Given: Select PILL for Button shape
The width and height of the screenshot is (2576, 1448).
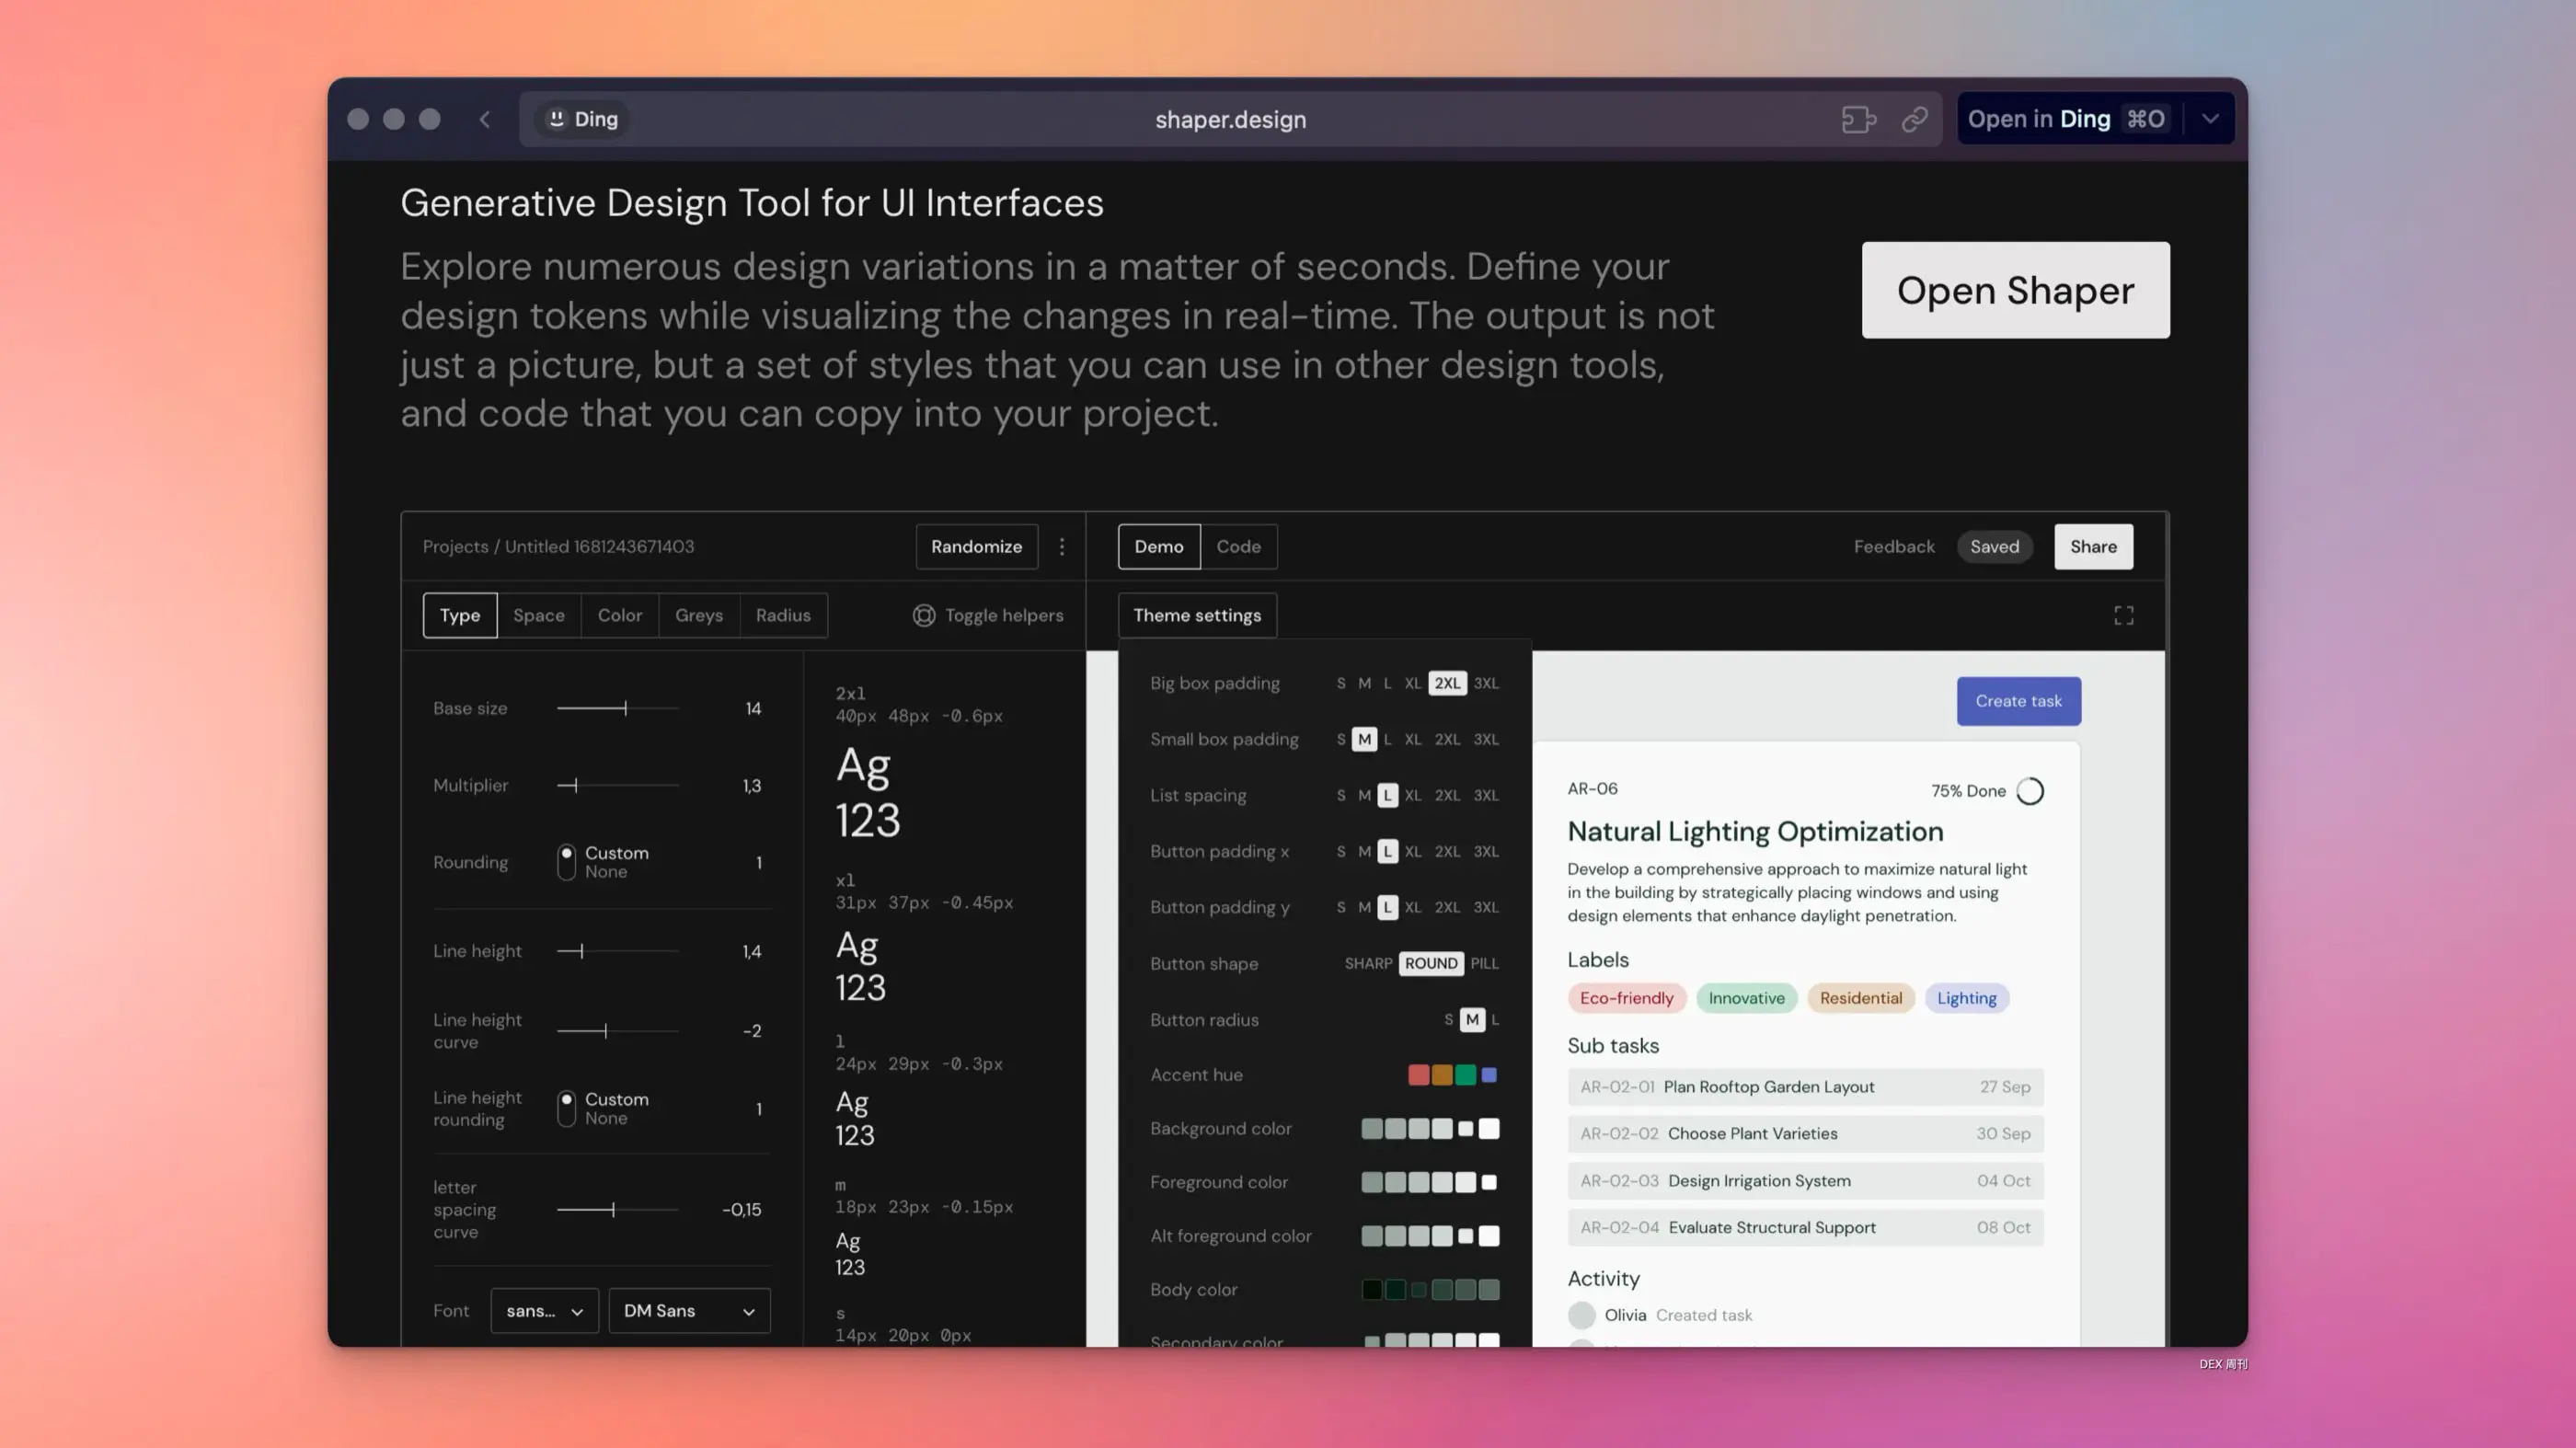Looking at the screenshot, I should tap(1484, 963).
